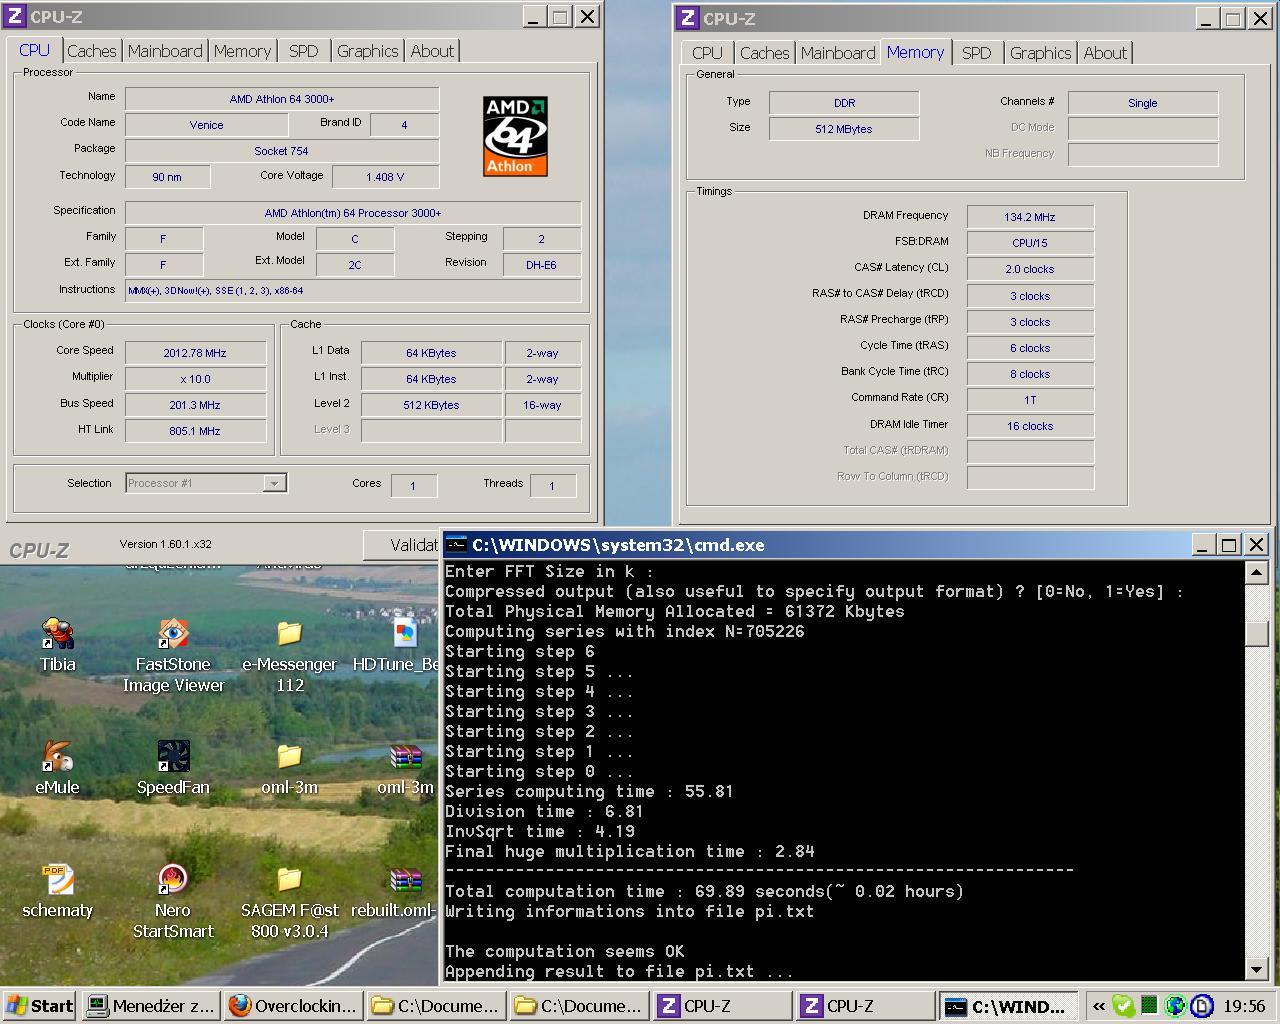Launch Nero StartSmart from desktop
This screenshot has width=1280, height=1024.
point(173,880)
